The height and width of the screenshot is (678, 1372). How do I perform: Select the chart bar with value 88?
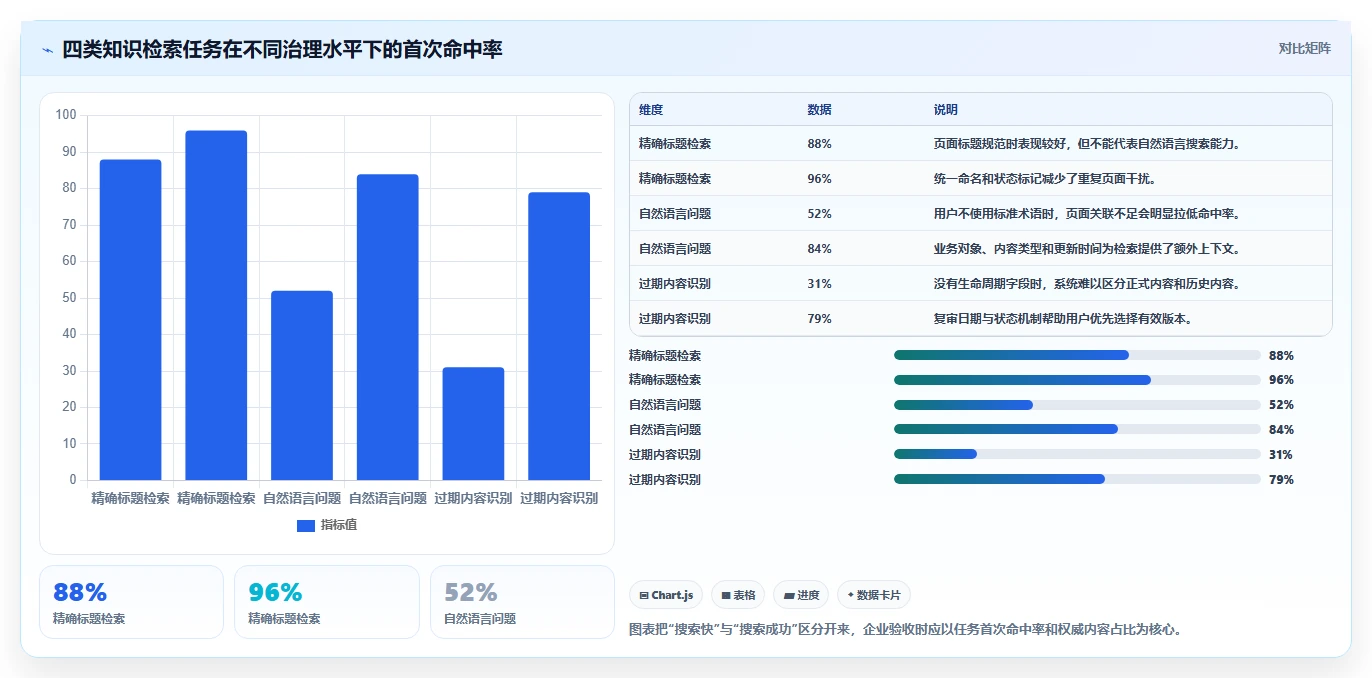pos(130,320)
